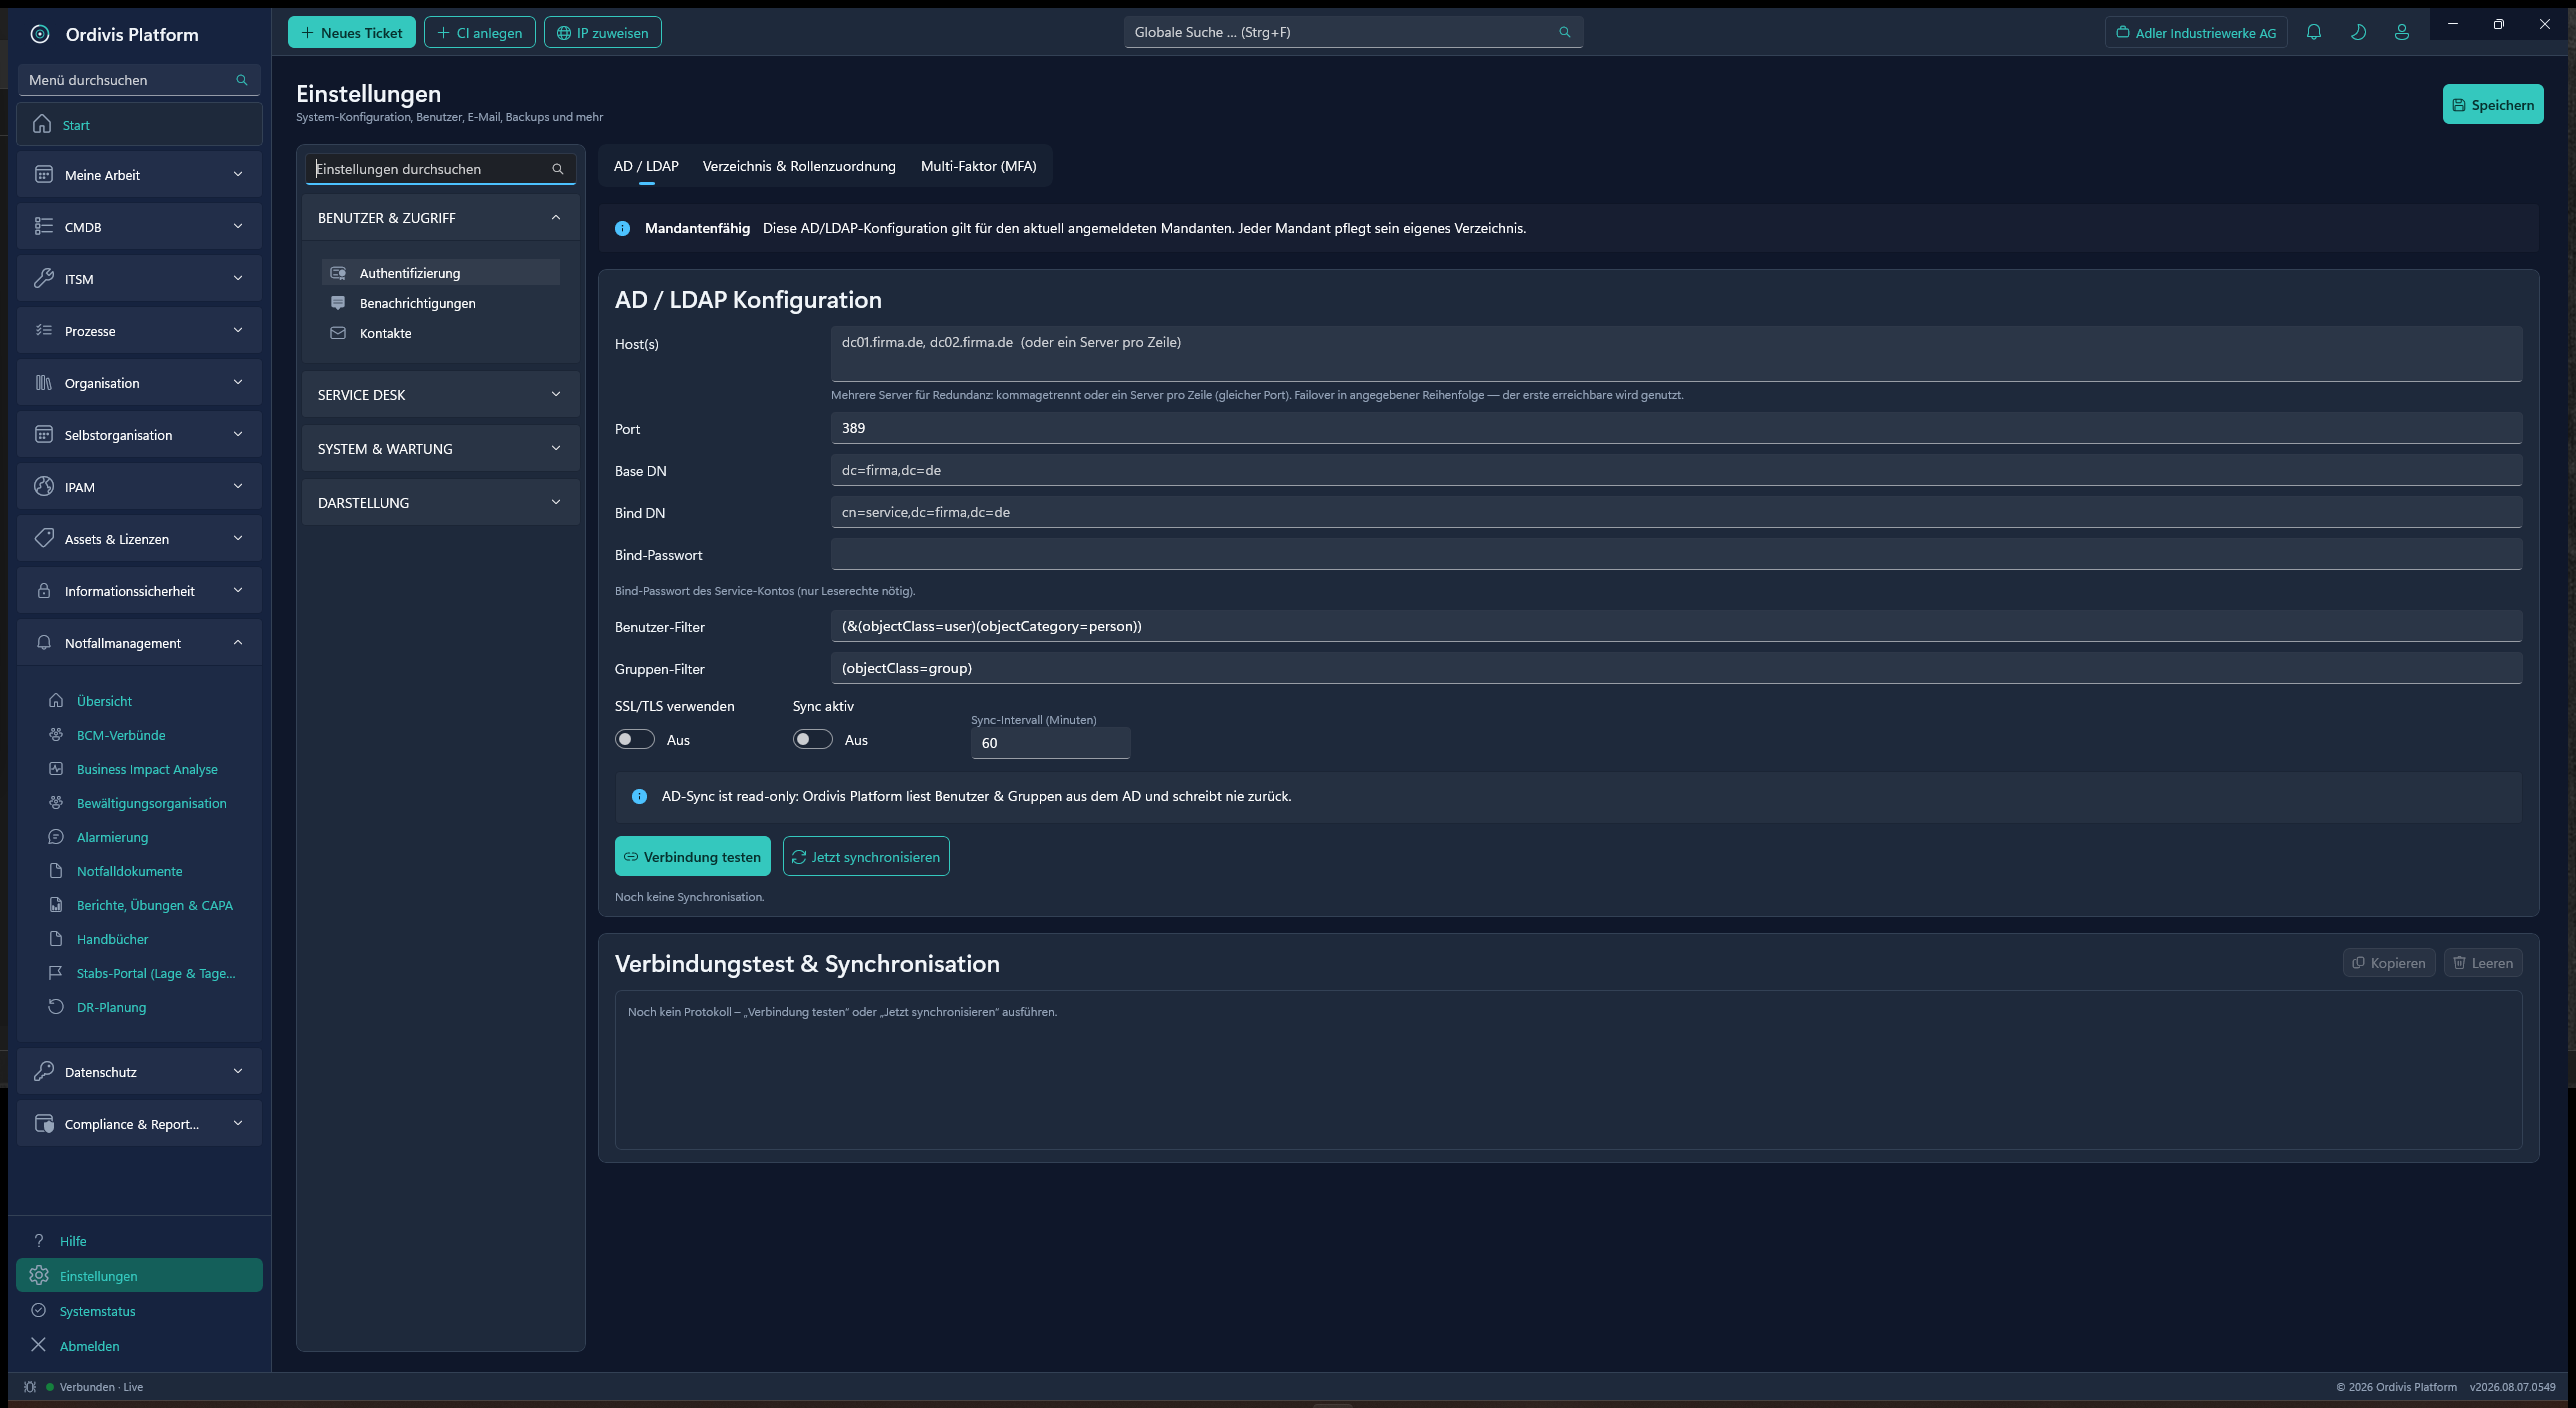Image resolution: width=2576 pixels, height=1408 pixels.
Task: Switch to the AD / LDAP tab
Action: (x=646, y=166)
